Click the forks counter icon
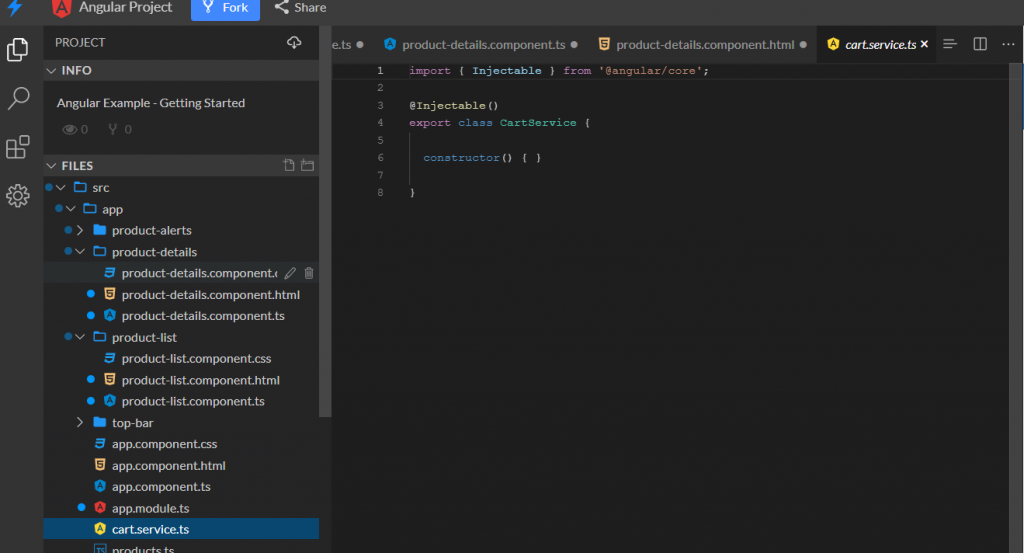 click(113, 129)
